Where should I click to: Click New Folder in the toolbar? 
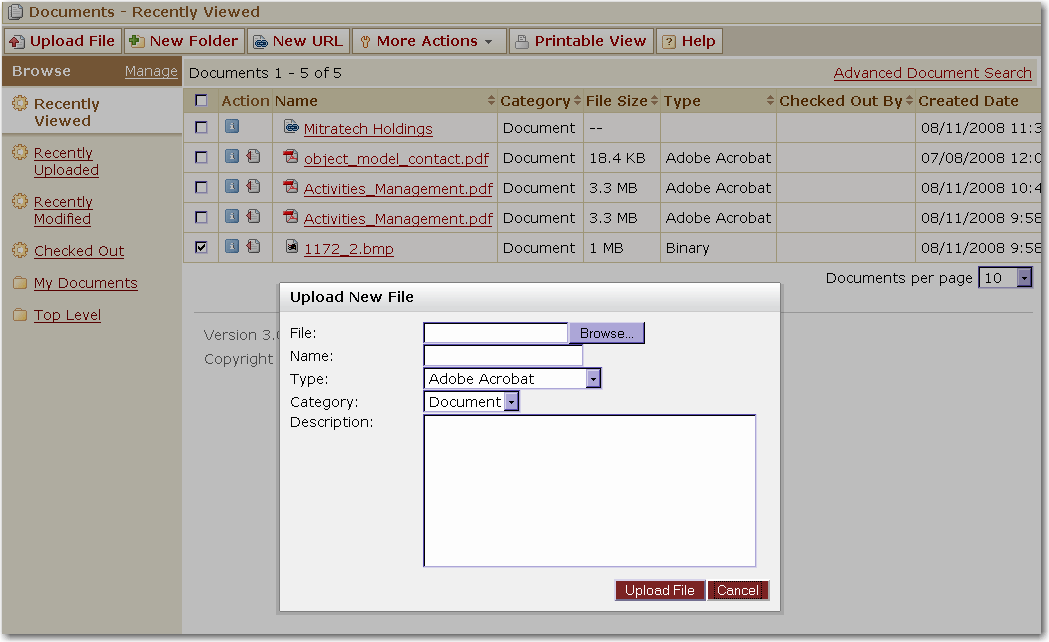click(x=183, y=41)
